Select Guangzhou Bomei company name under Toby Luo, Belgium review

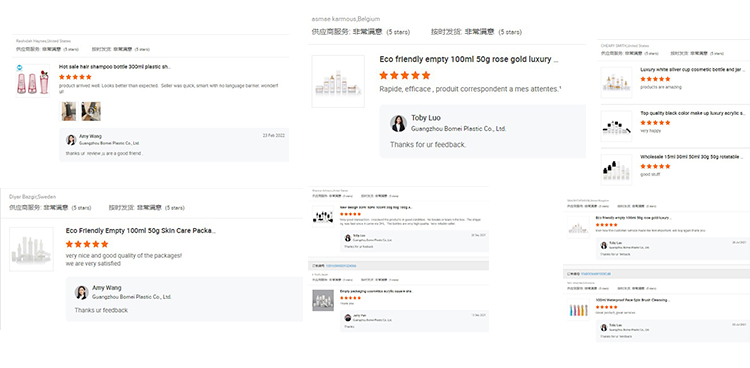(459, 129)
